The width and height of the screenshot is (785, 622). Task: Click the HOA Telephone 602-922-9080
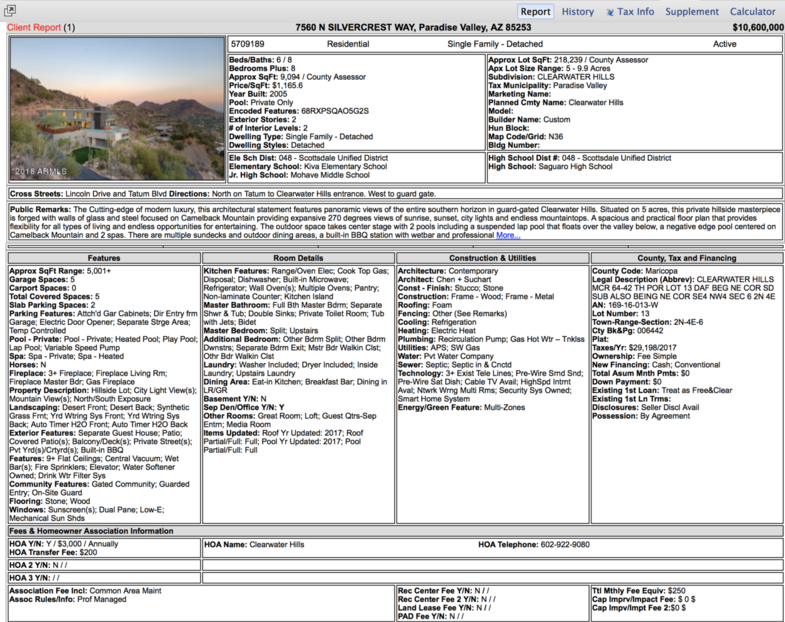pyautogui.click(x=534, y=544)
